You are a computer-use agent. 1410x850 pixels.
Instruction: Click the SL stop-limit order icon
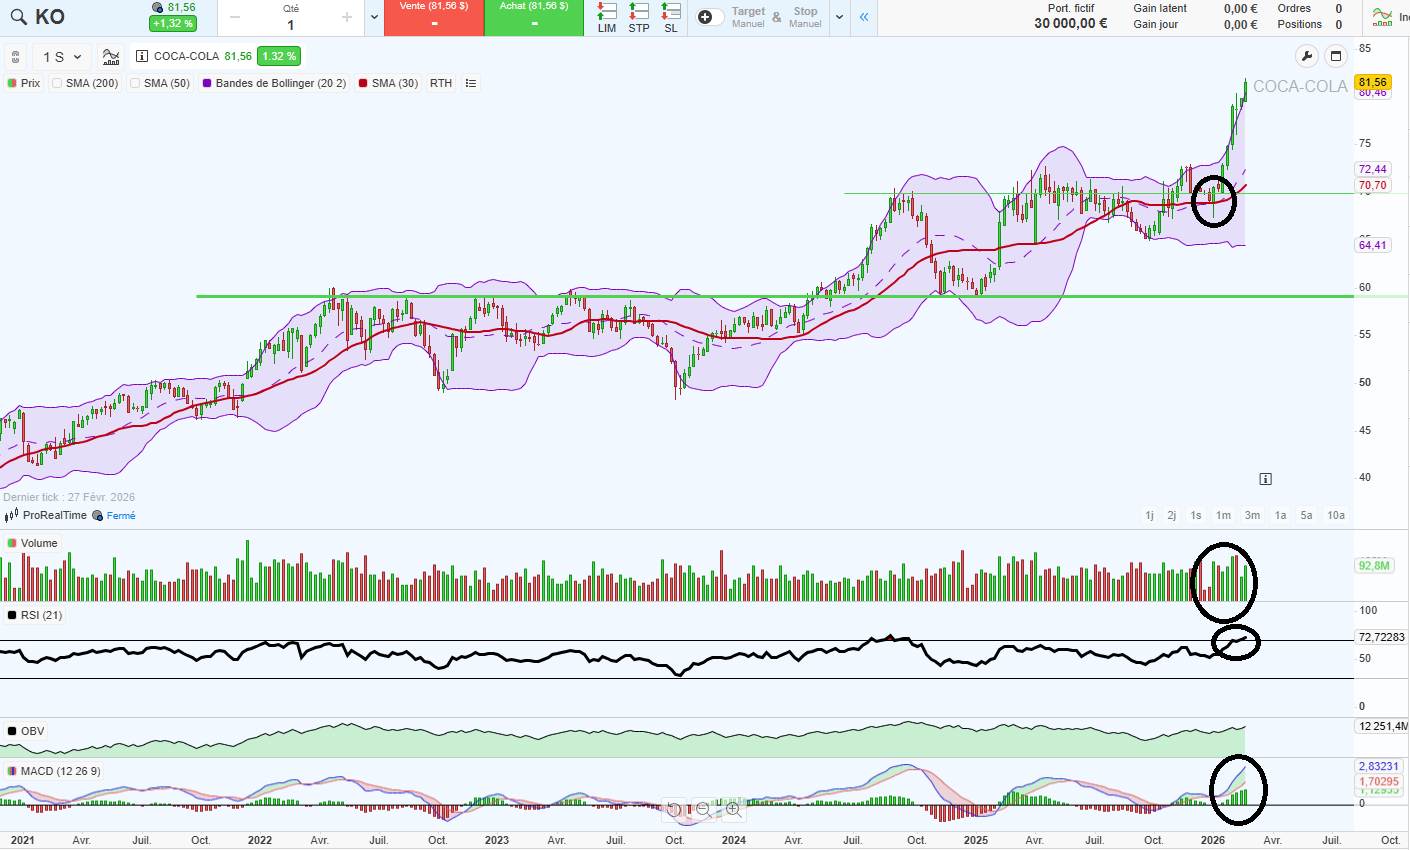671,17
